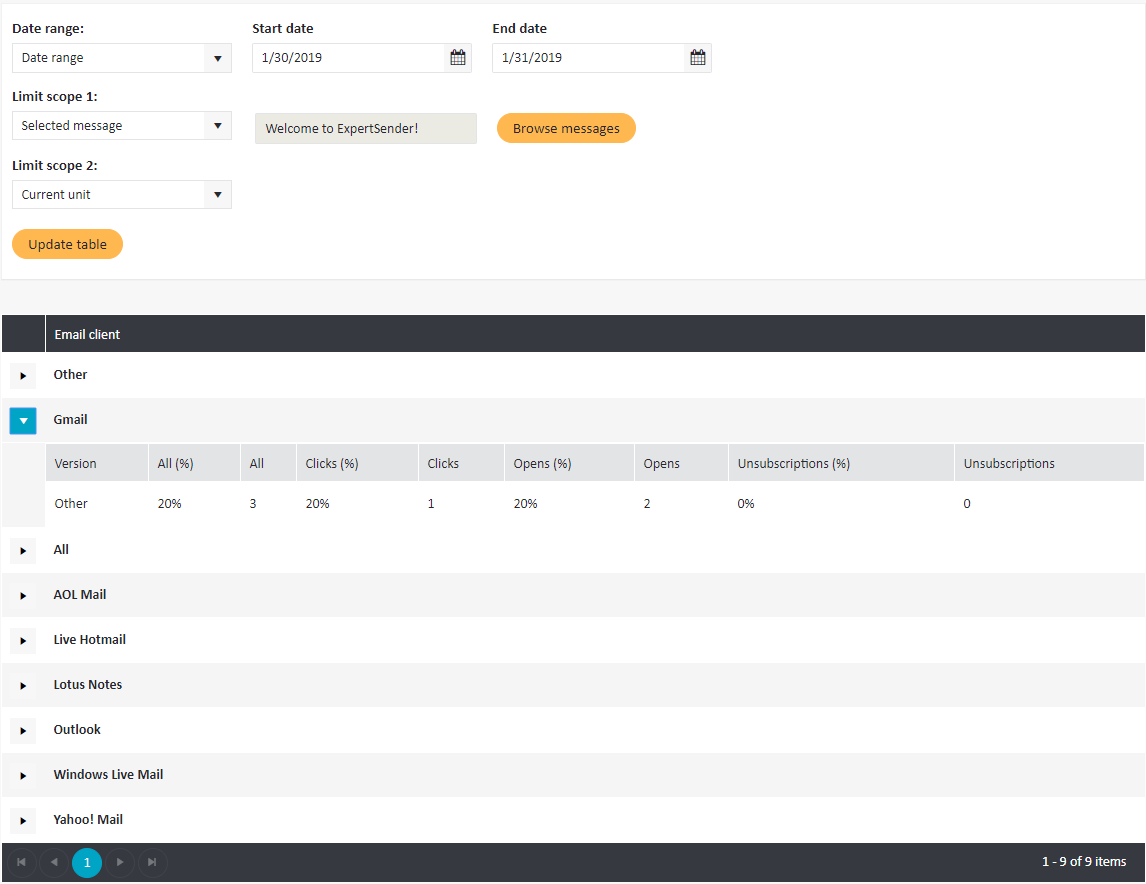Go to the first page of results

click(x=21, y=863)
